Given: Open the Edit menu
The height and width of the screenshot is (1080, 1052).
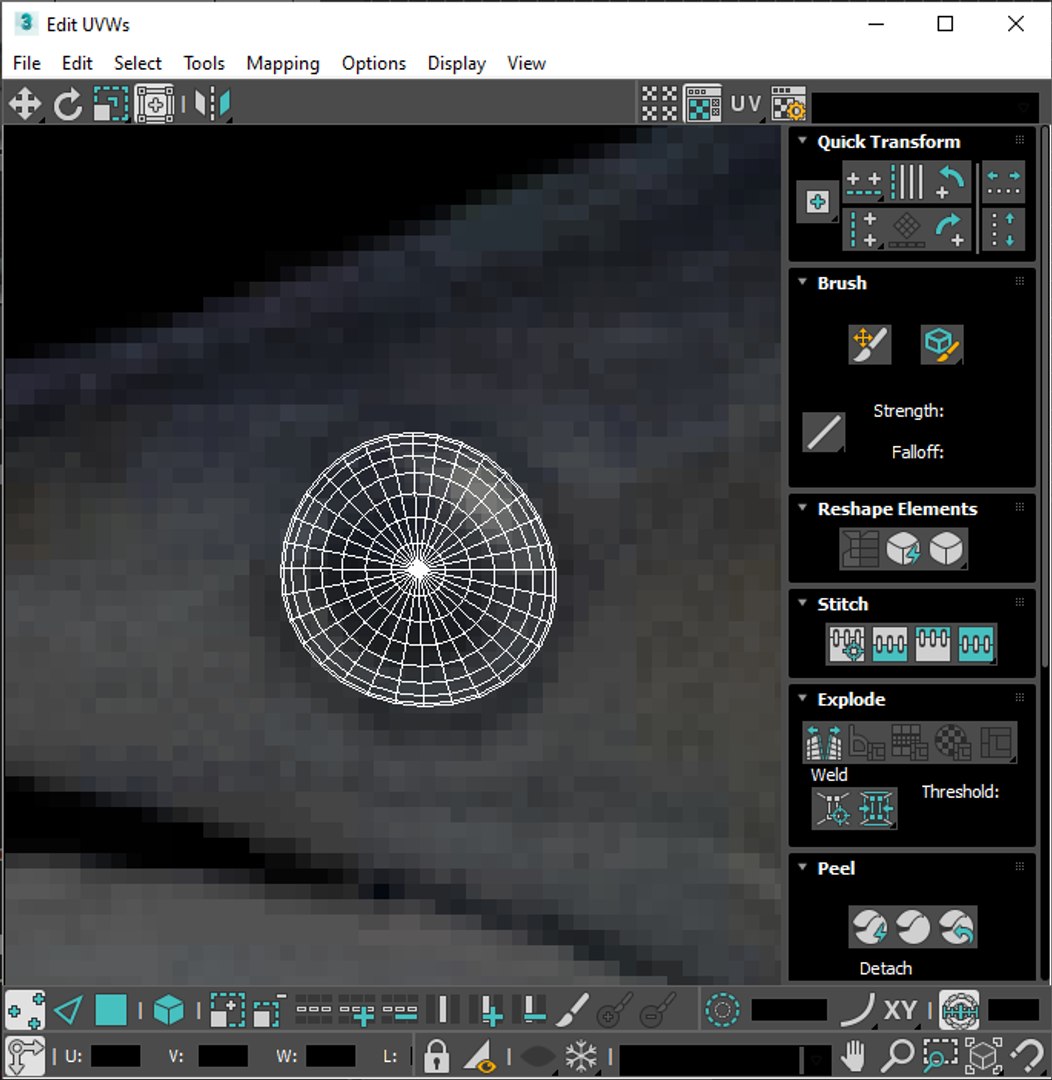Looking at the screenshot, I should pos(77,63).
